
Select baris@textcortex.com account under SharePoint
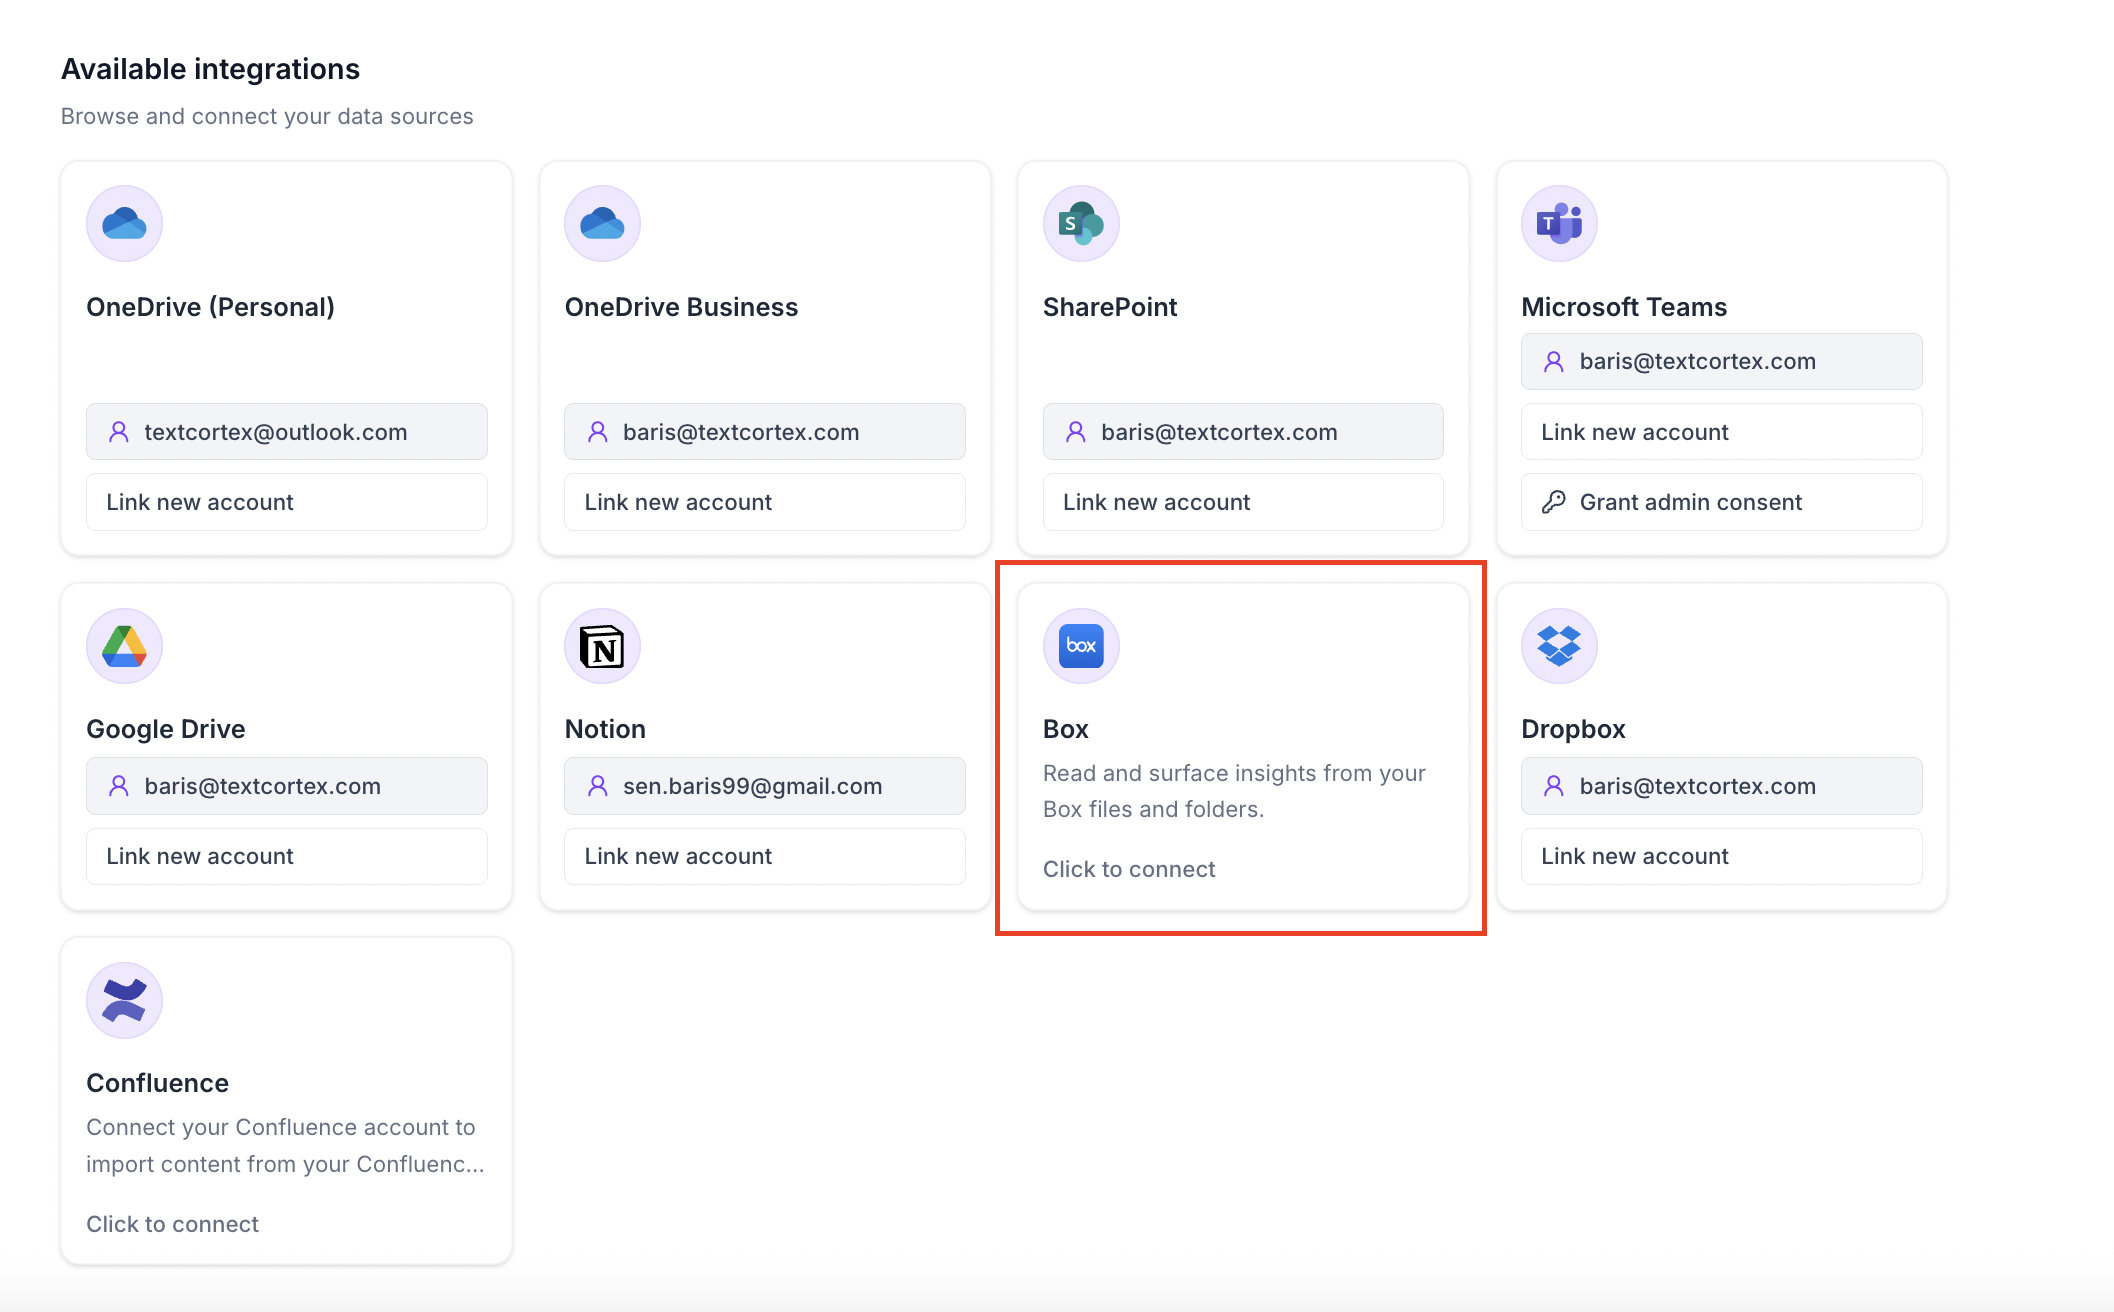coord(1243,432)
